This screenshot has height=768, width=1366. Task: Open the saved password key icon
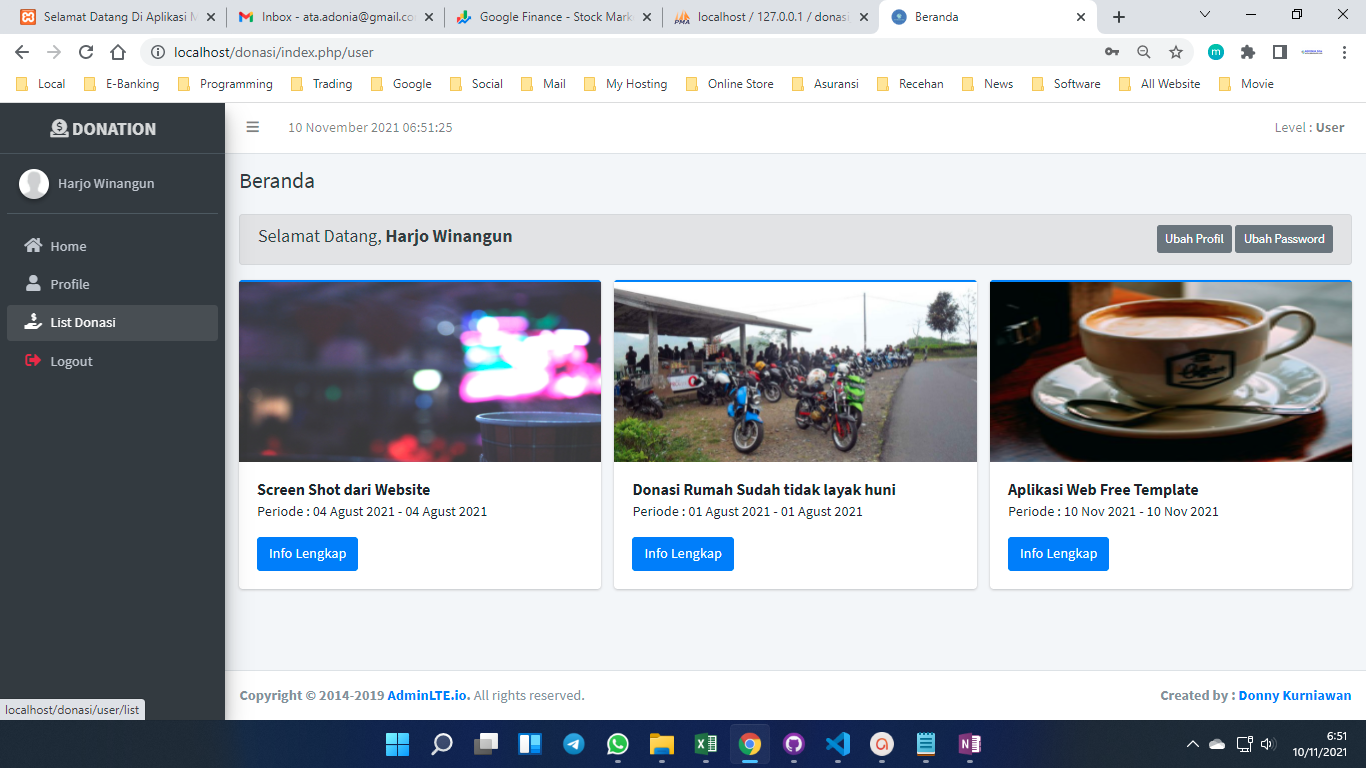click(x=1111, y=52)
